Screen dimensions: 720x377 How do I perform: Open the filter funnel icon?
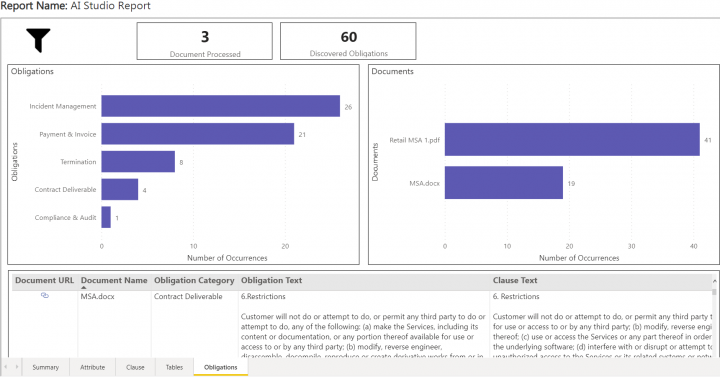tap(38, 40)
